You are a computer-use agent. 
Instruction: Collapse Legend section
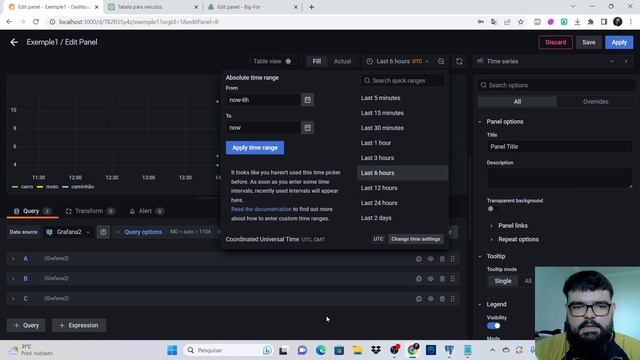[496, 304]
